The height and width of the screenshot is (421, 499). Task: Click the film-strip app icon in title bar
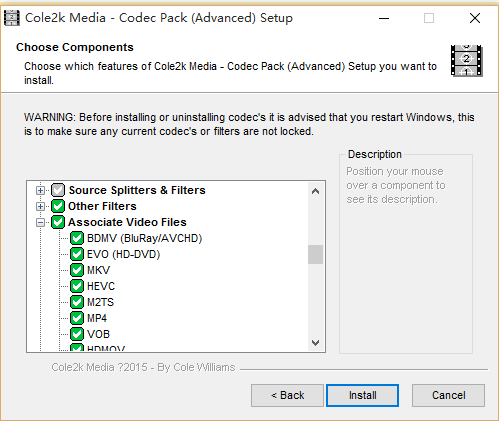(11, 18)
